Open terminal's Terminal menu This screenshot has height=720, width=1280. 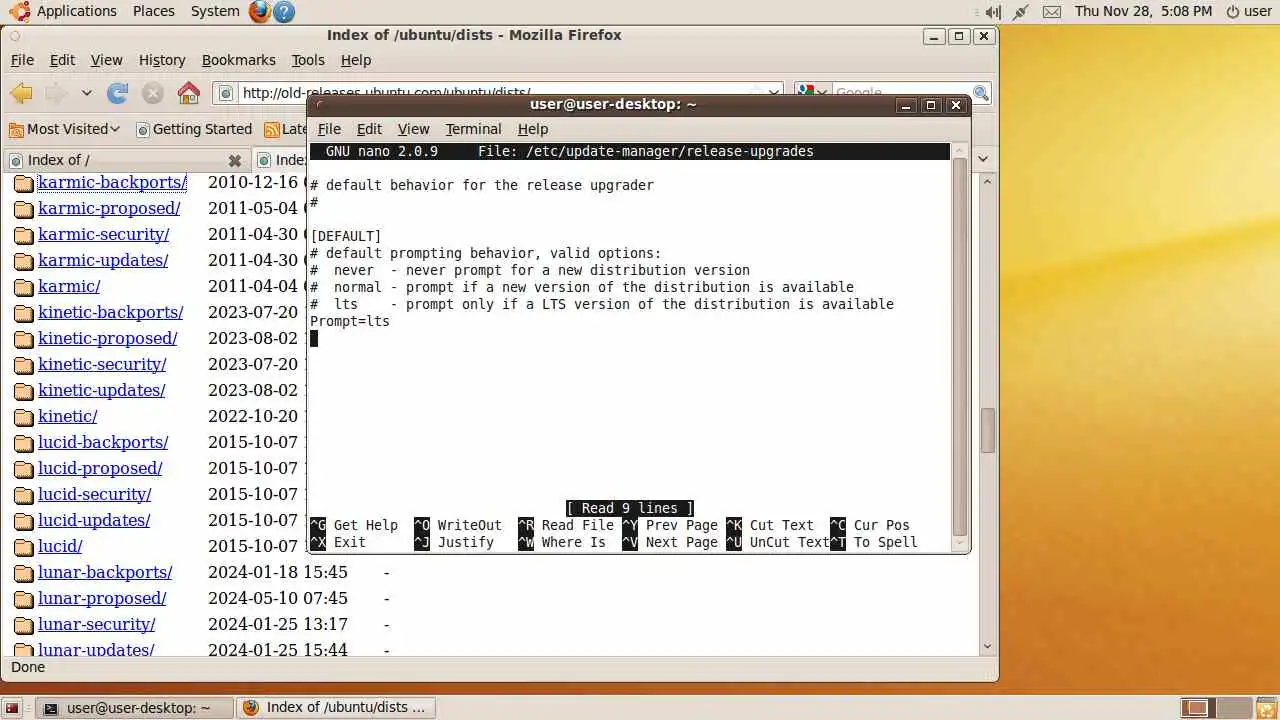pyautogui.click(x=473, y=129)
